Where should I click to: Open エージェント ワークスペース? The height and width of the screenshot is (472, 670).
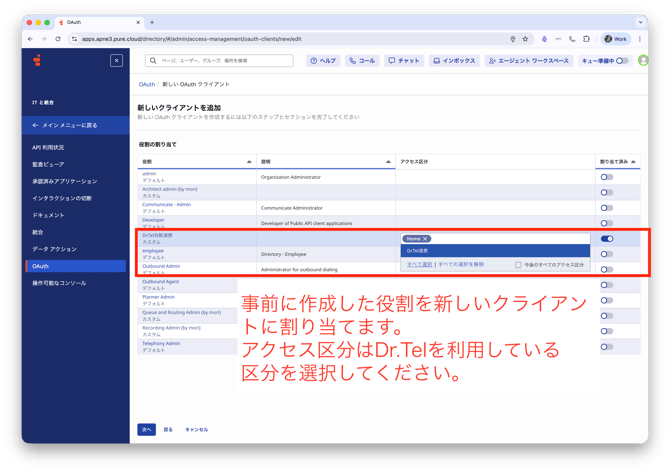pyautogui.click(x=529, y=61)
